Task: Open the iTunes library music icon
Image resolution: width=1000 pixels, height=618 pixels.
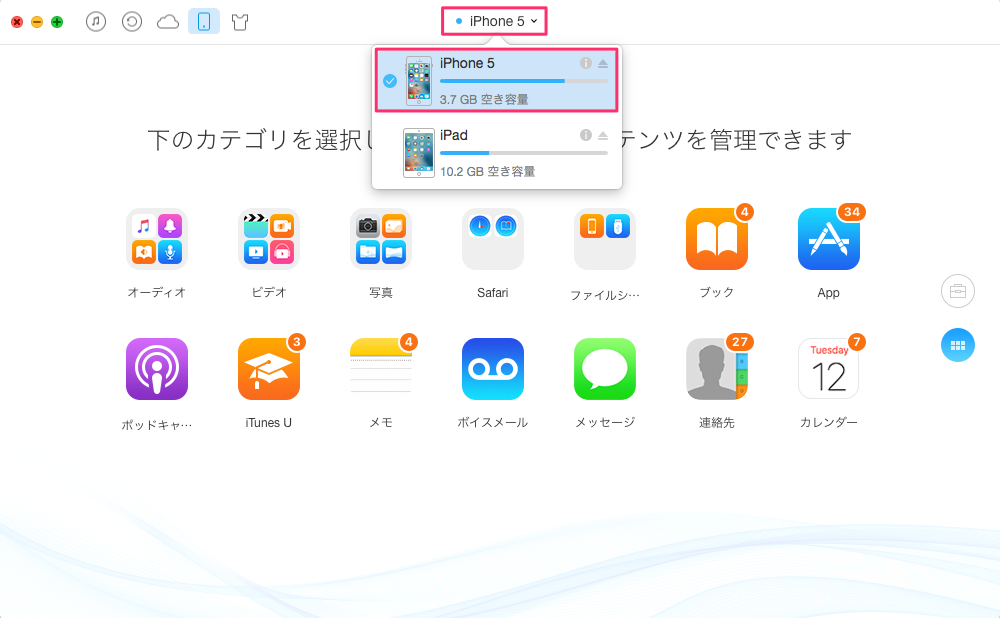Action: [x=96, y=22]
